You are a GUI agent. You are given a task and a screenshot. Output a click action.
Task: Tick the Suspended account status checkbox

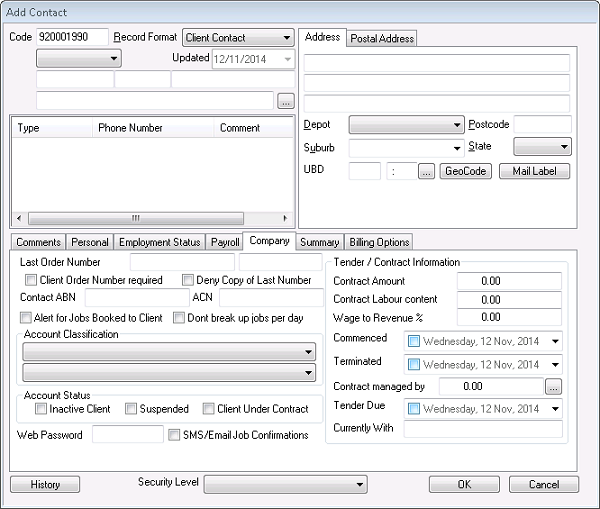click(x=131, y=409)
